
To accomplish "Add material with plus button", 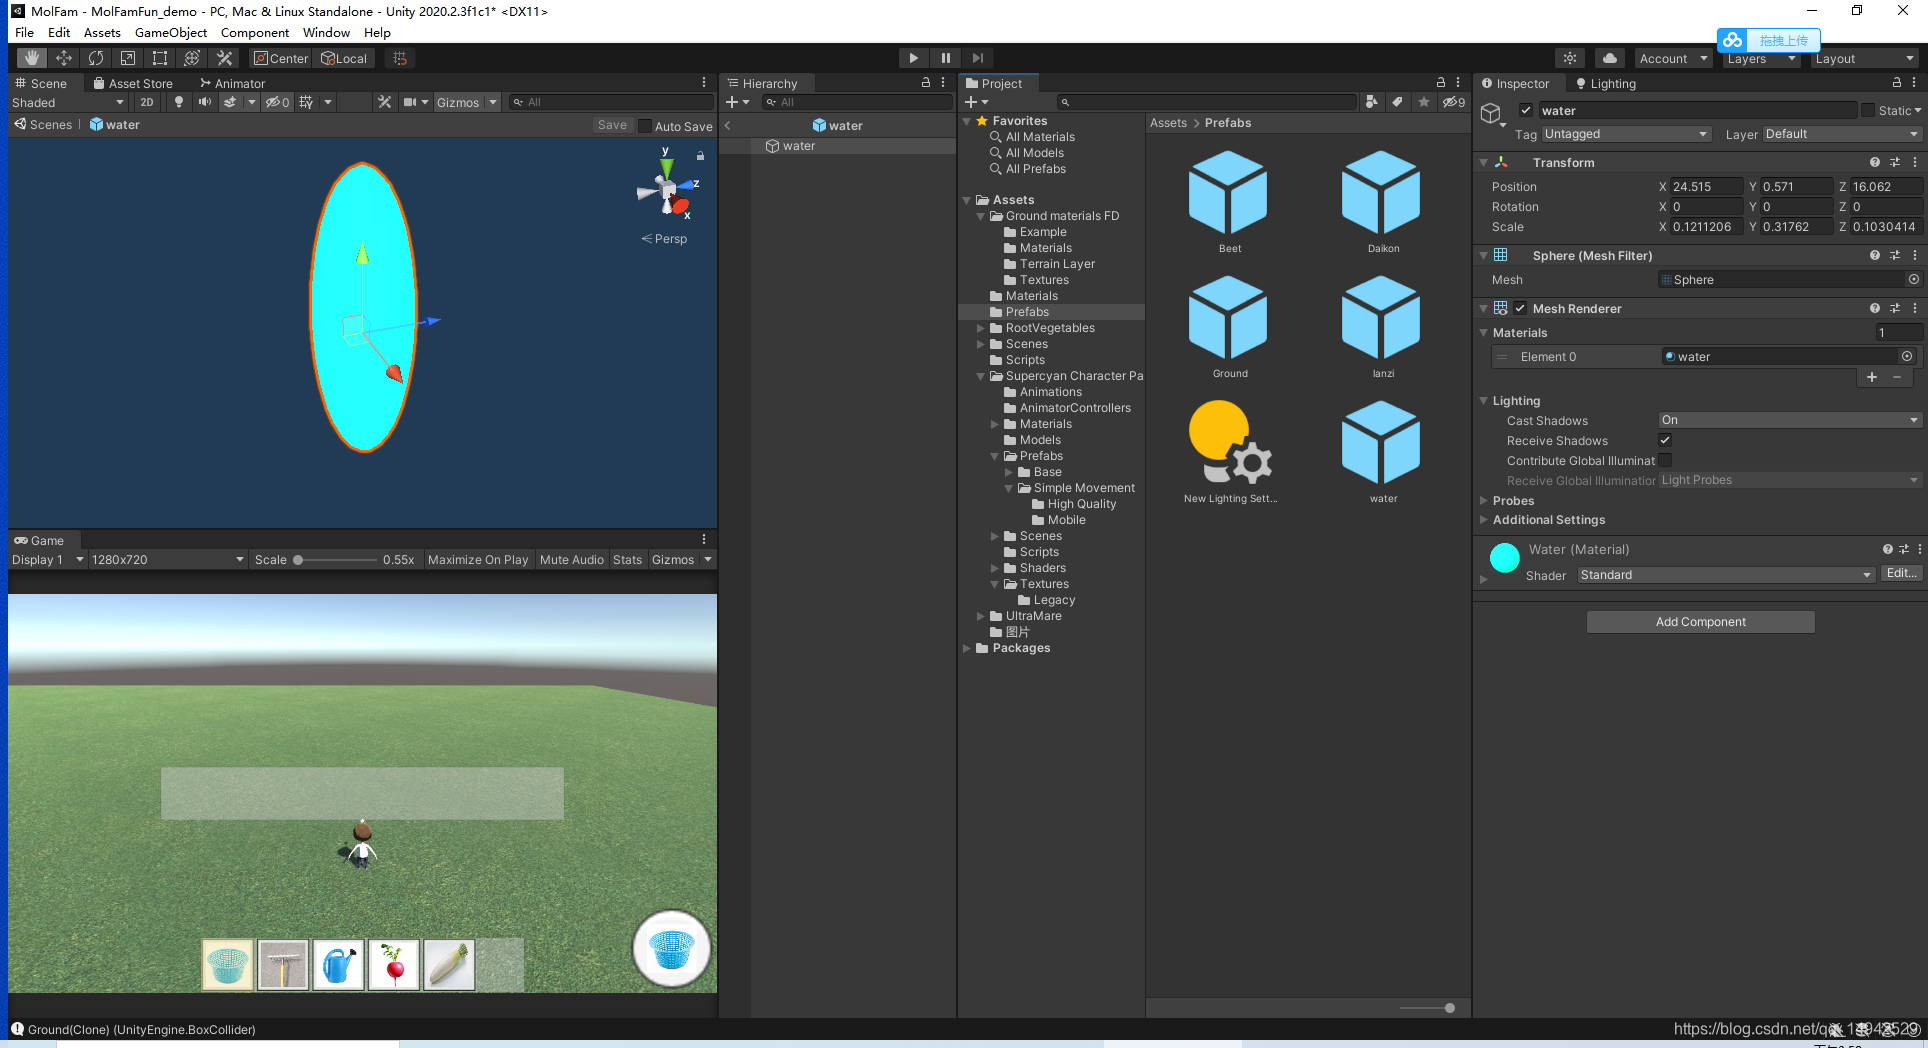I will click(x=1872, y=377).
